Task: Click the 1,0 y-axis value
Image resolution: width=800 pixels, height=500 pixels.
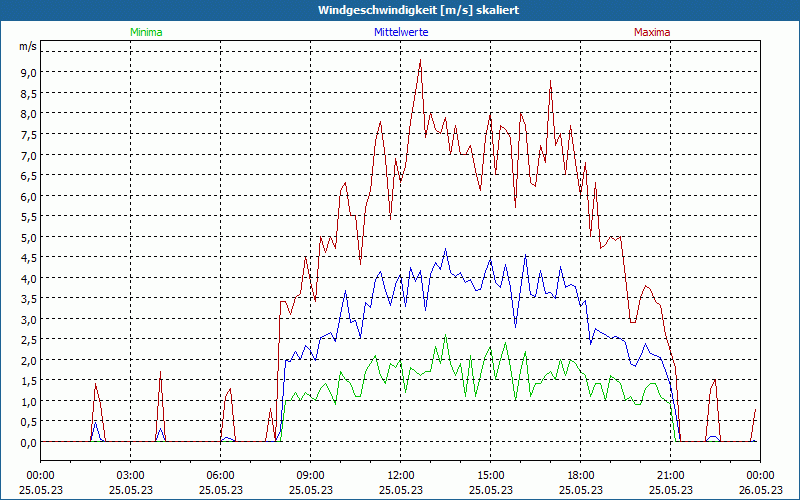Action: coord(29,402)
